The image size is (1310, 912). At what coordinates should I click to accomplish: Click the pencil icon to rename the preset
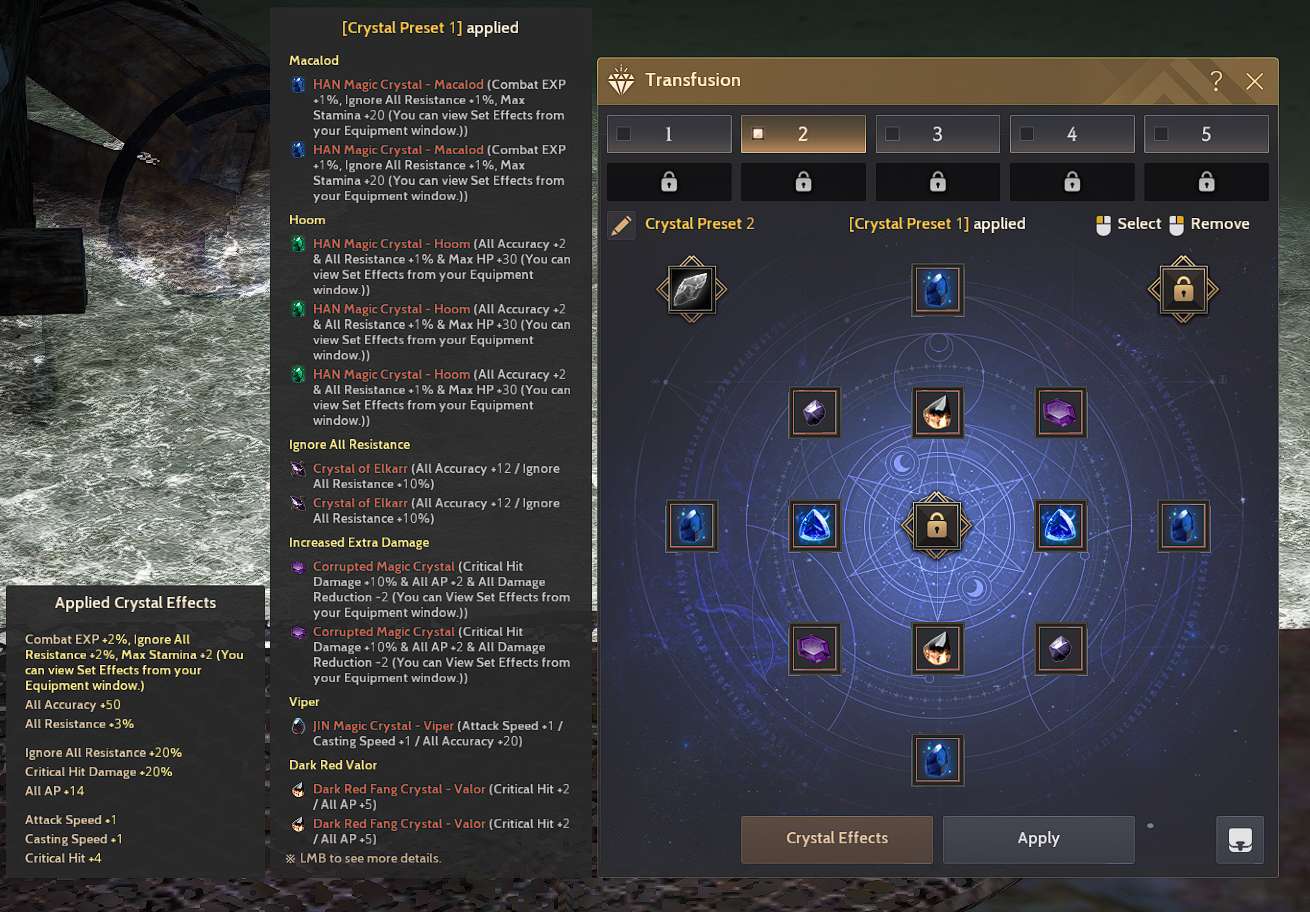coord(621,225)
